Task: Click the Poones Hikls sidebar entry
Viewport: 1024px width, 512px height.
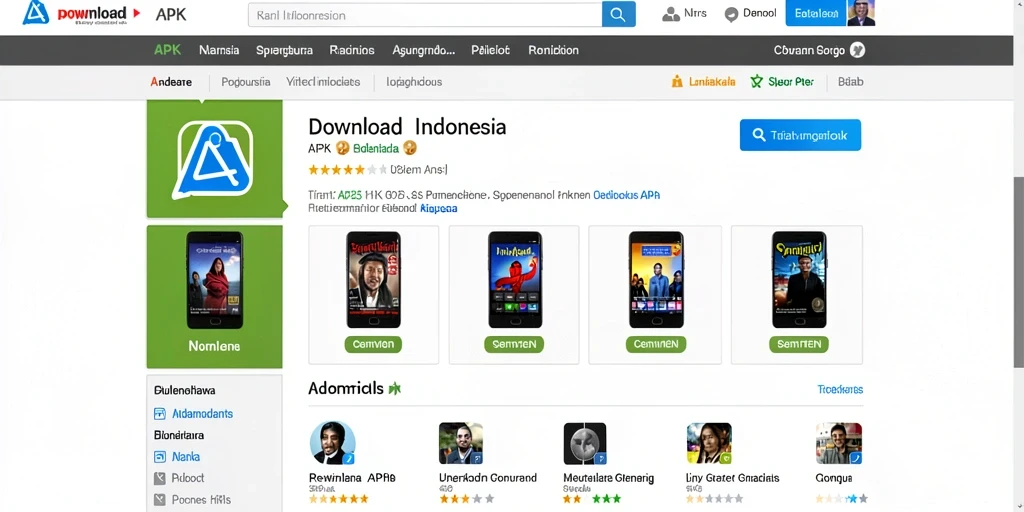Action: (x=201, y=500)
